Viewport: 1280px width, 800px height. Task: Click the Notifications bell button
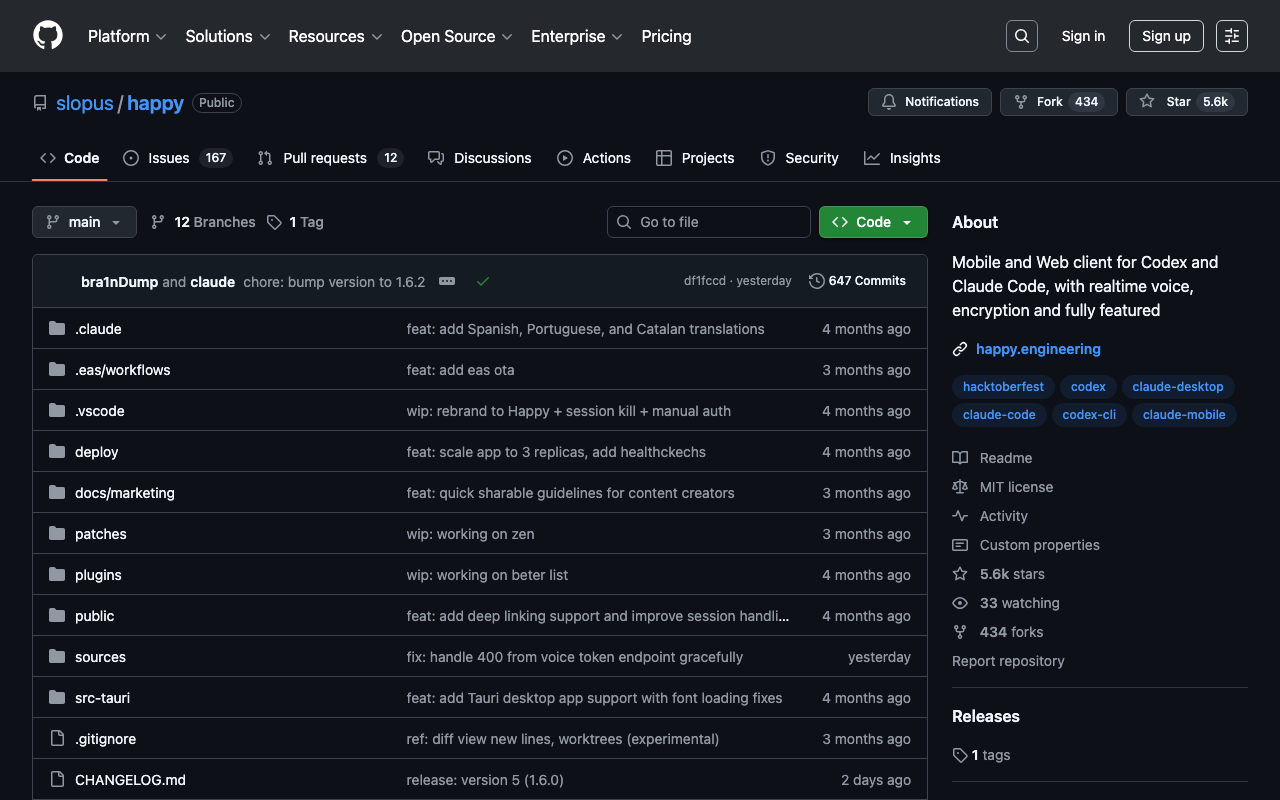point(930,102)
